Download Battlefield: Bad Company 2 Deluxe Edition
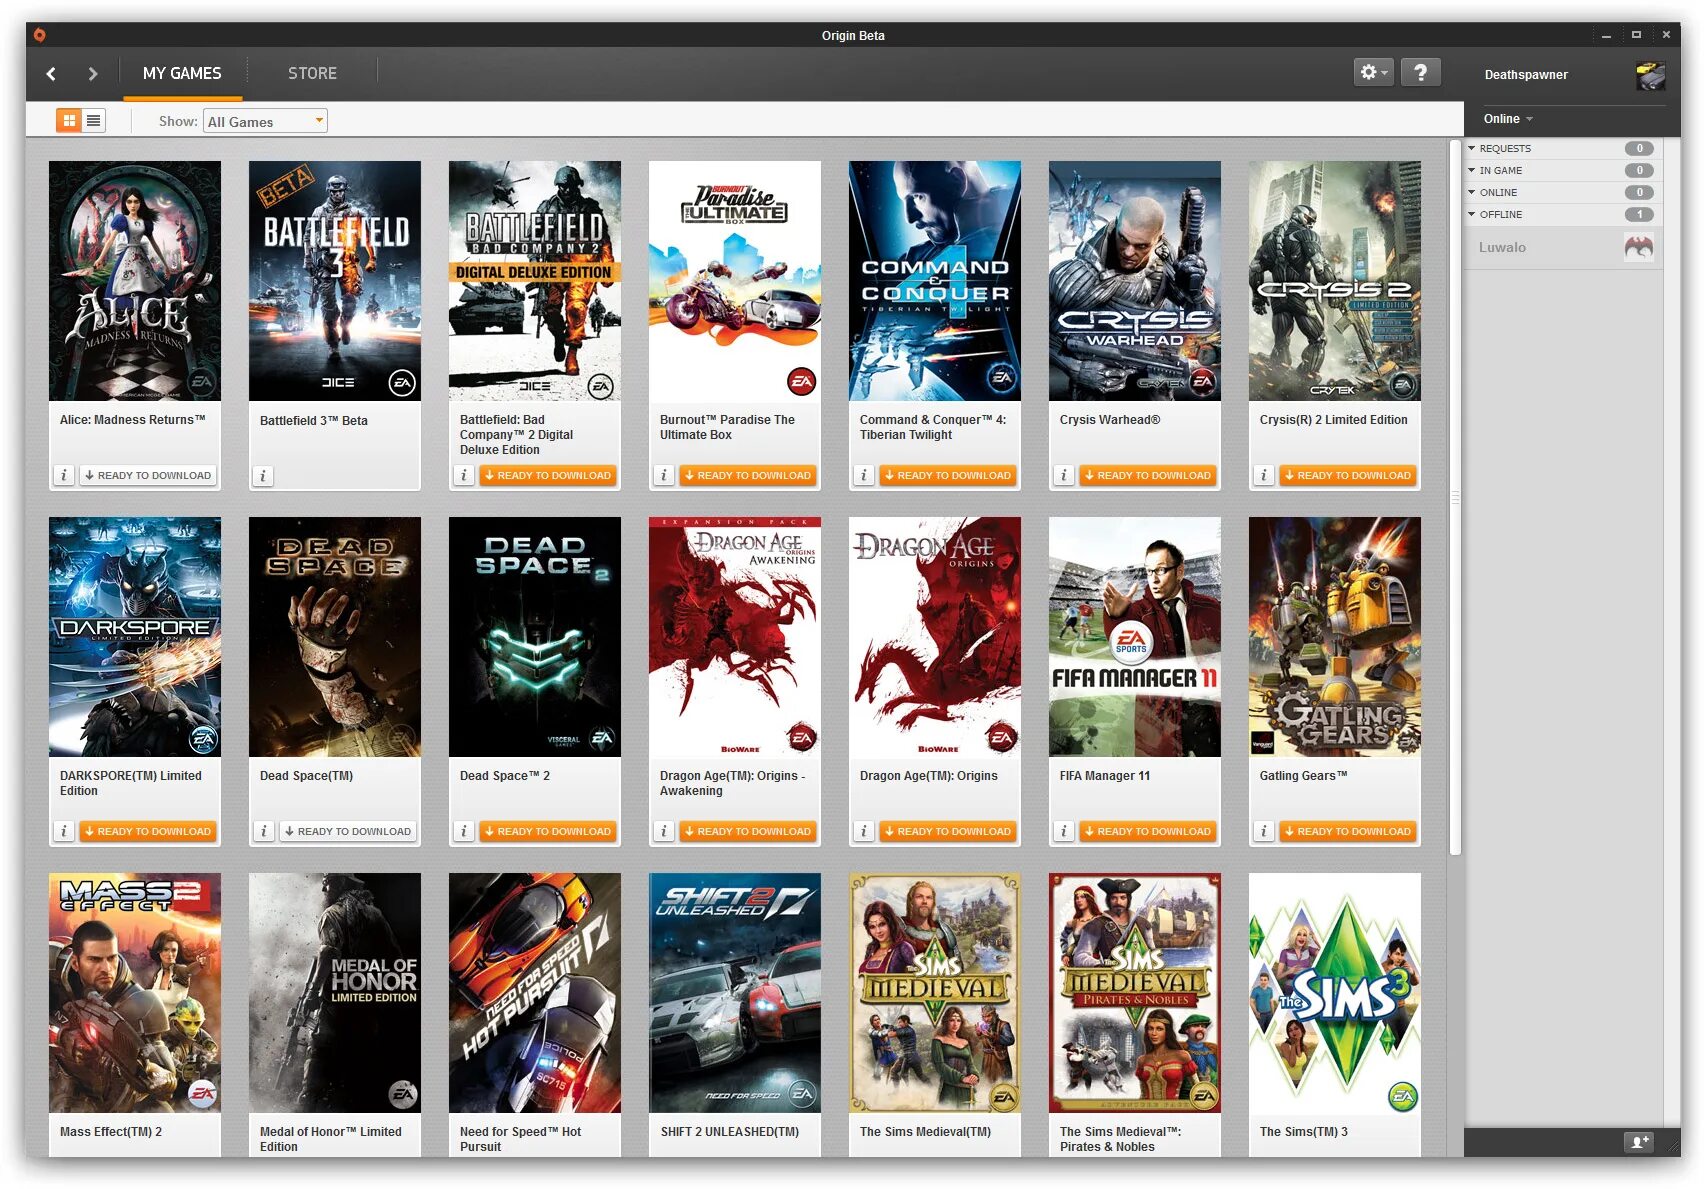Screen dimensions: 1704x1189 [548, 476]
